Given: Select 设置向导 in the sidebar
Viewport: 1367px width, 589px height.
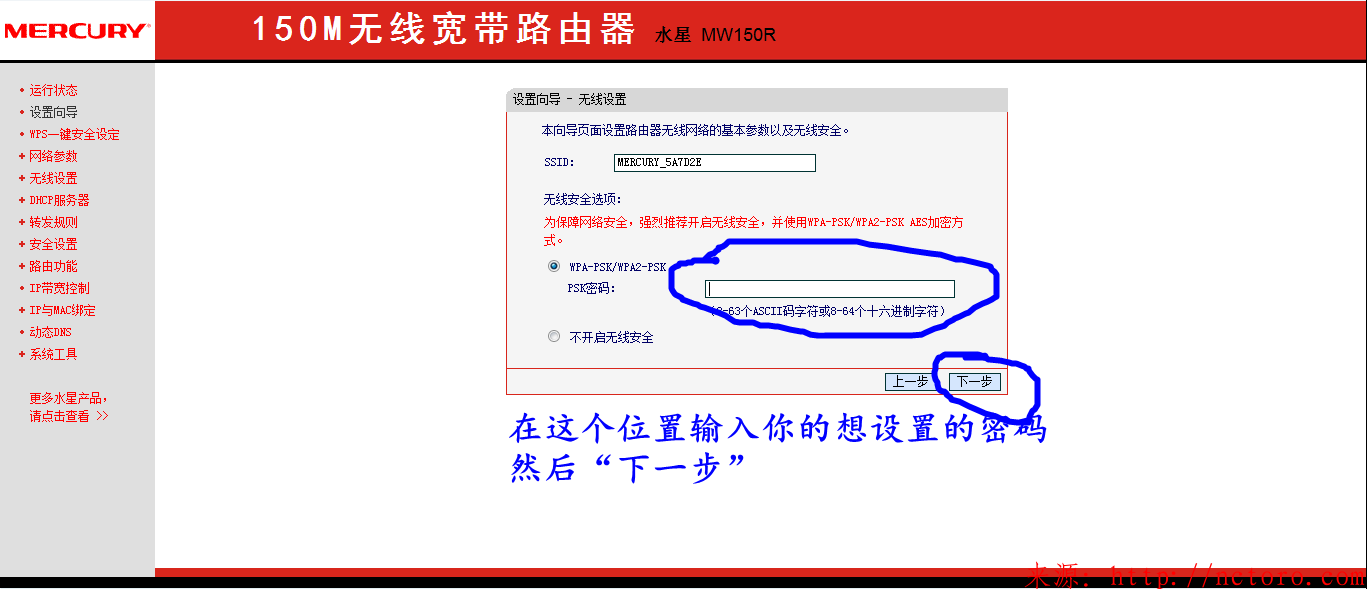Looking at the screenshot, I should 53,112.
